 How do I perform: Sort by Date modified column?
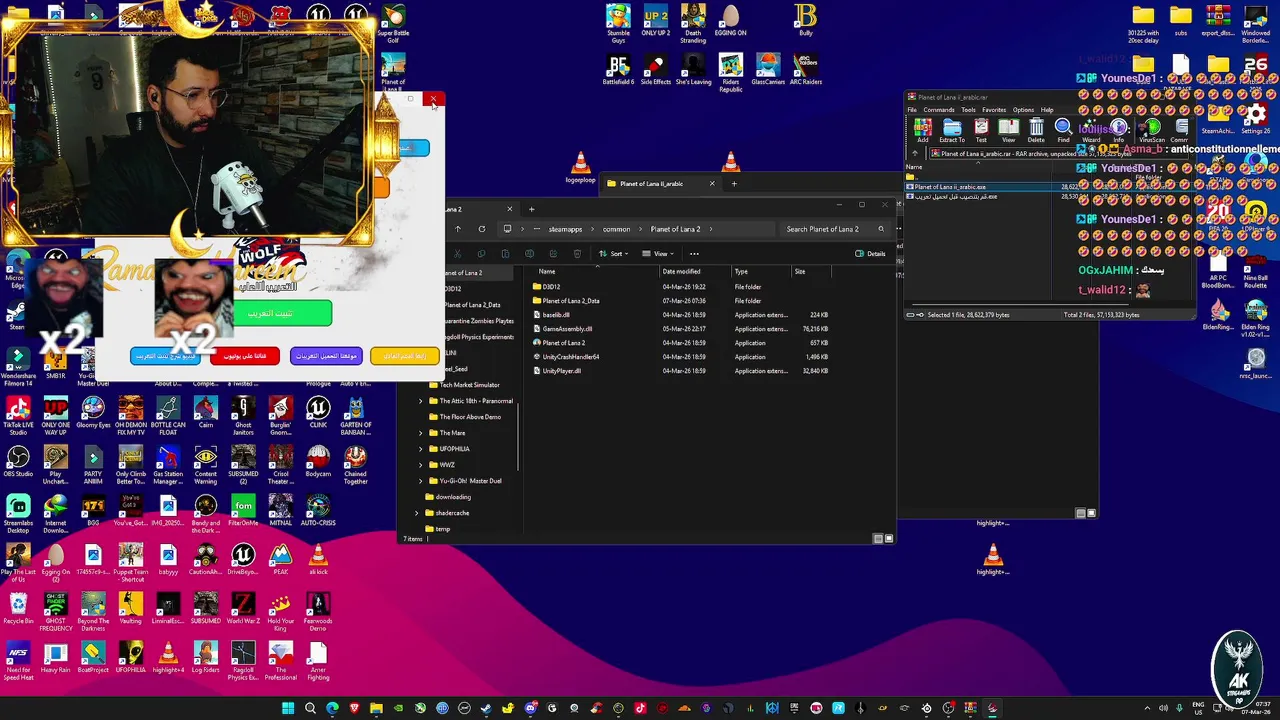(x=681, y=272)
